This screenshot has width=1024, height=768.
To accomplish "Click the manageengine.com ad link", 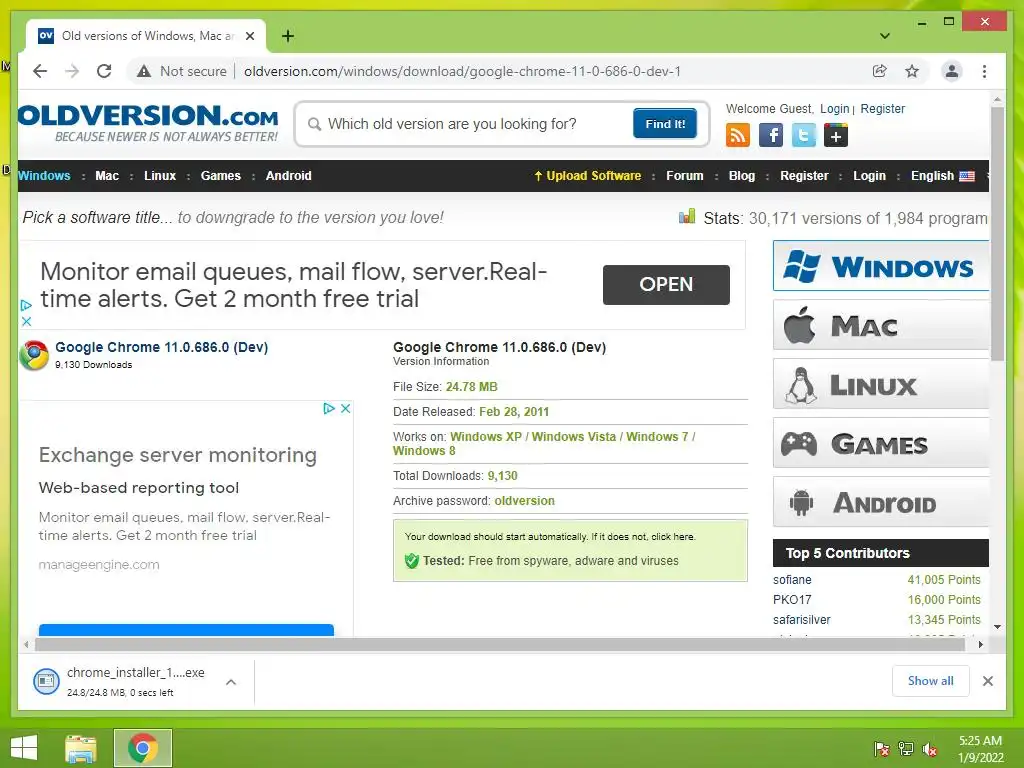I will (x=99, y=565).
